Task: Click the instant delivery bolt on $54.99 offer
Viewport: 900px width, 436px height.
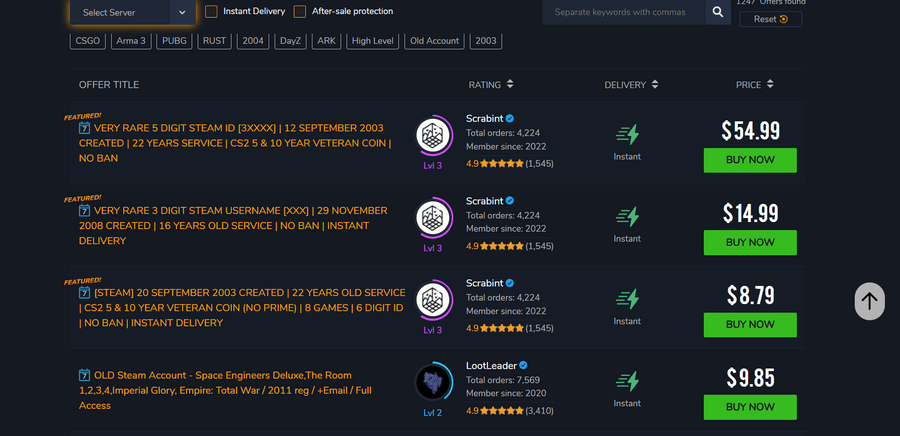Action: click(x=627, y=134)
